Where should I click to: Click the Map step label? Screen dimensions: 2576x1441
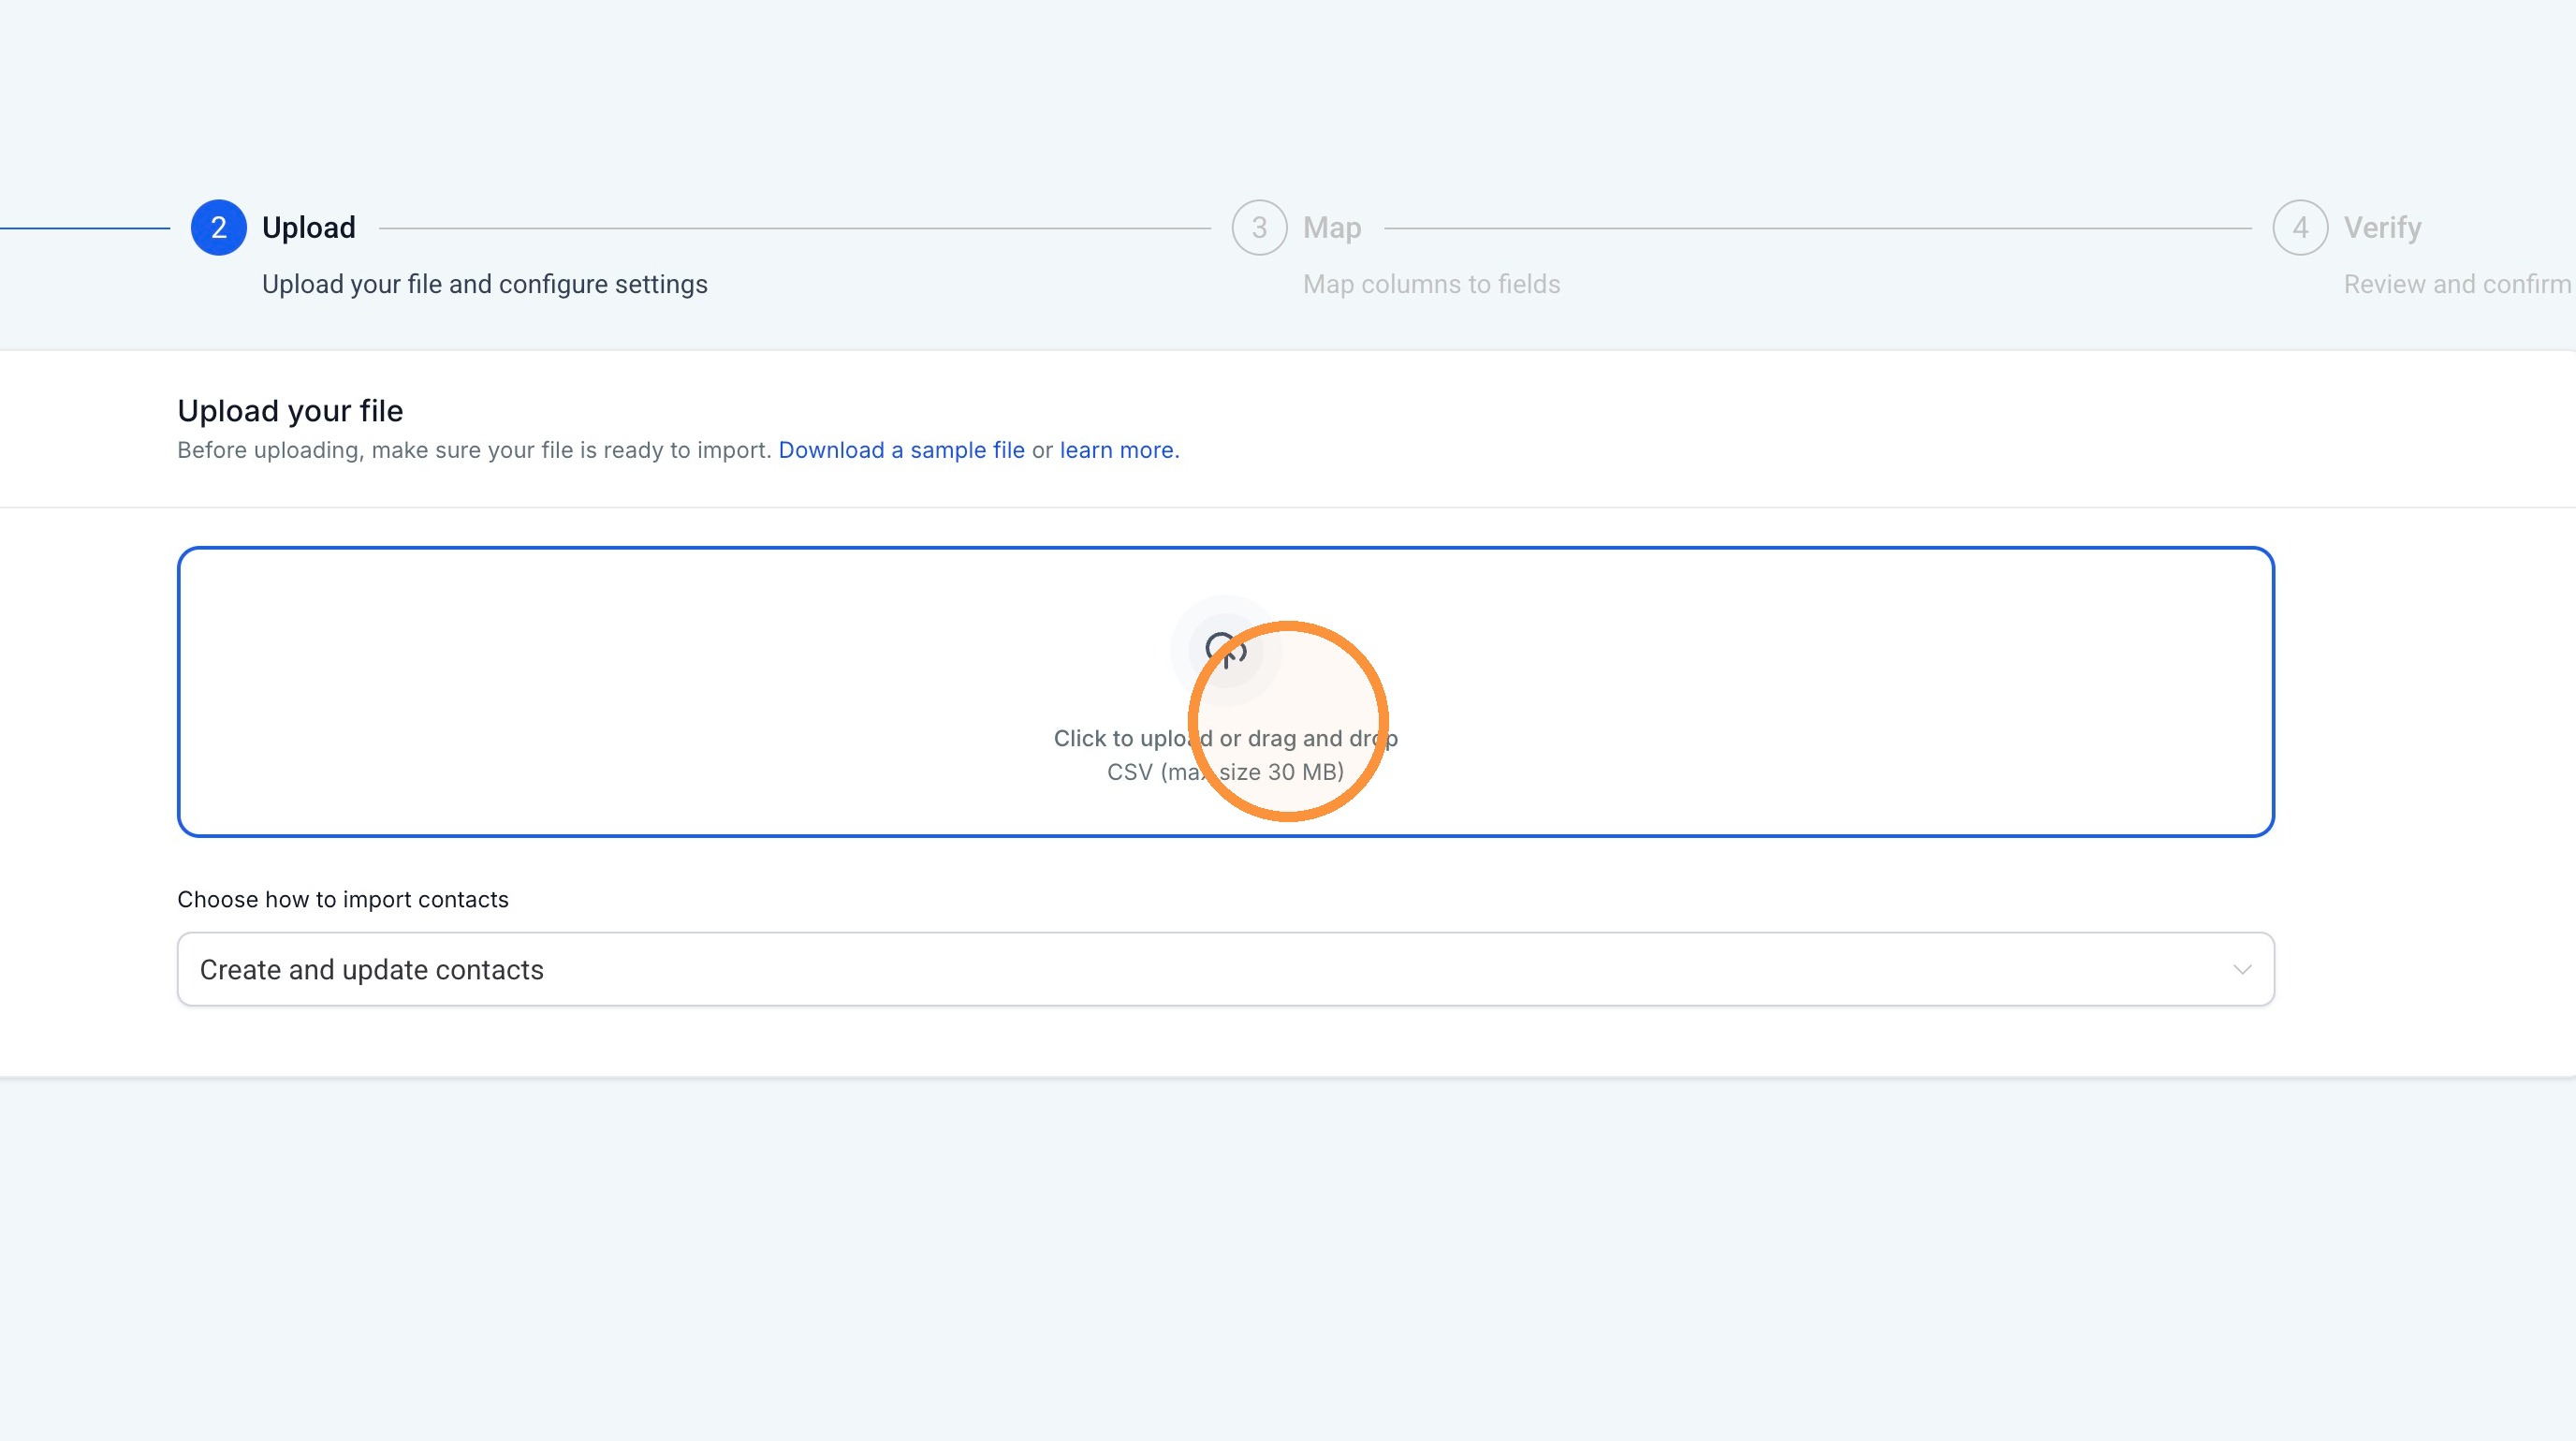pos(1331,228)
